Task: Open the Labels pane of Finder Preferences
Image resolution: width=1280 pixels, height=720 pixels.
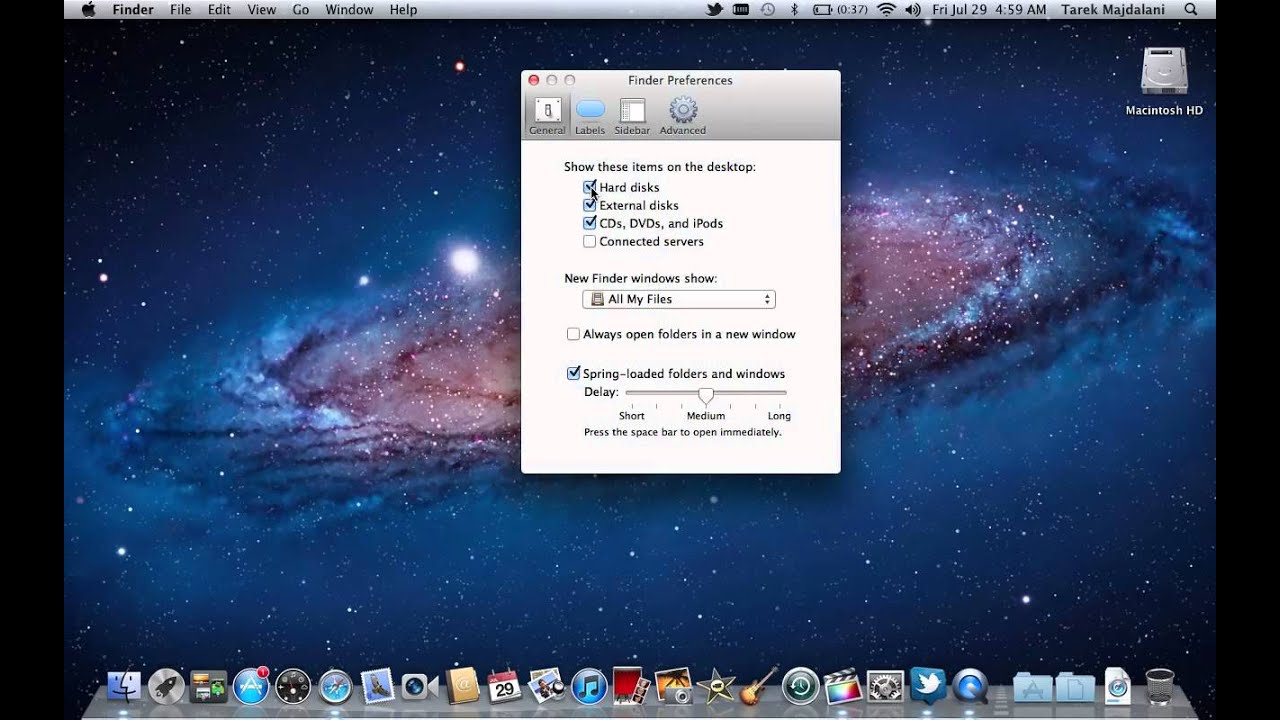Action: coord(590,113)
